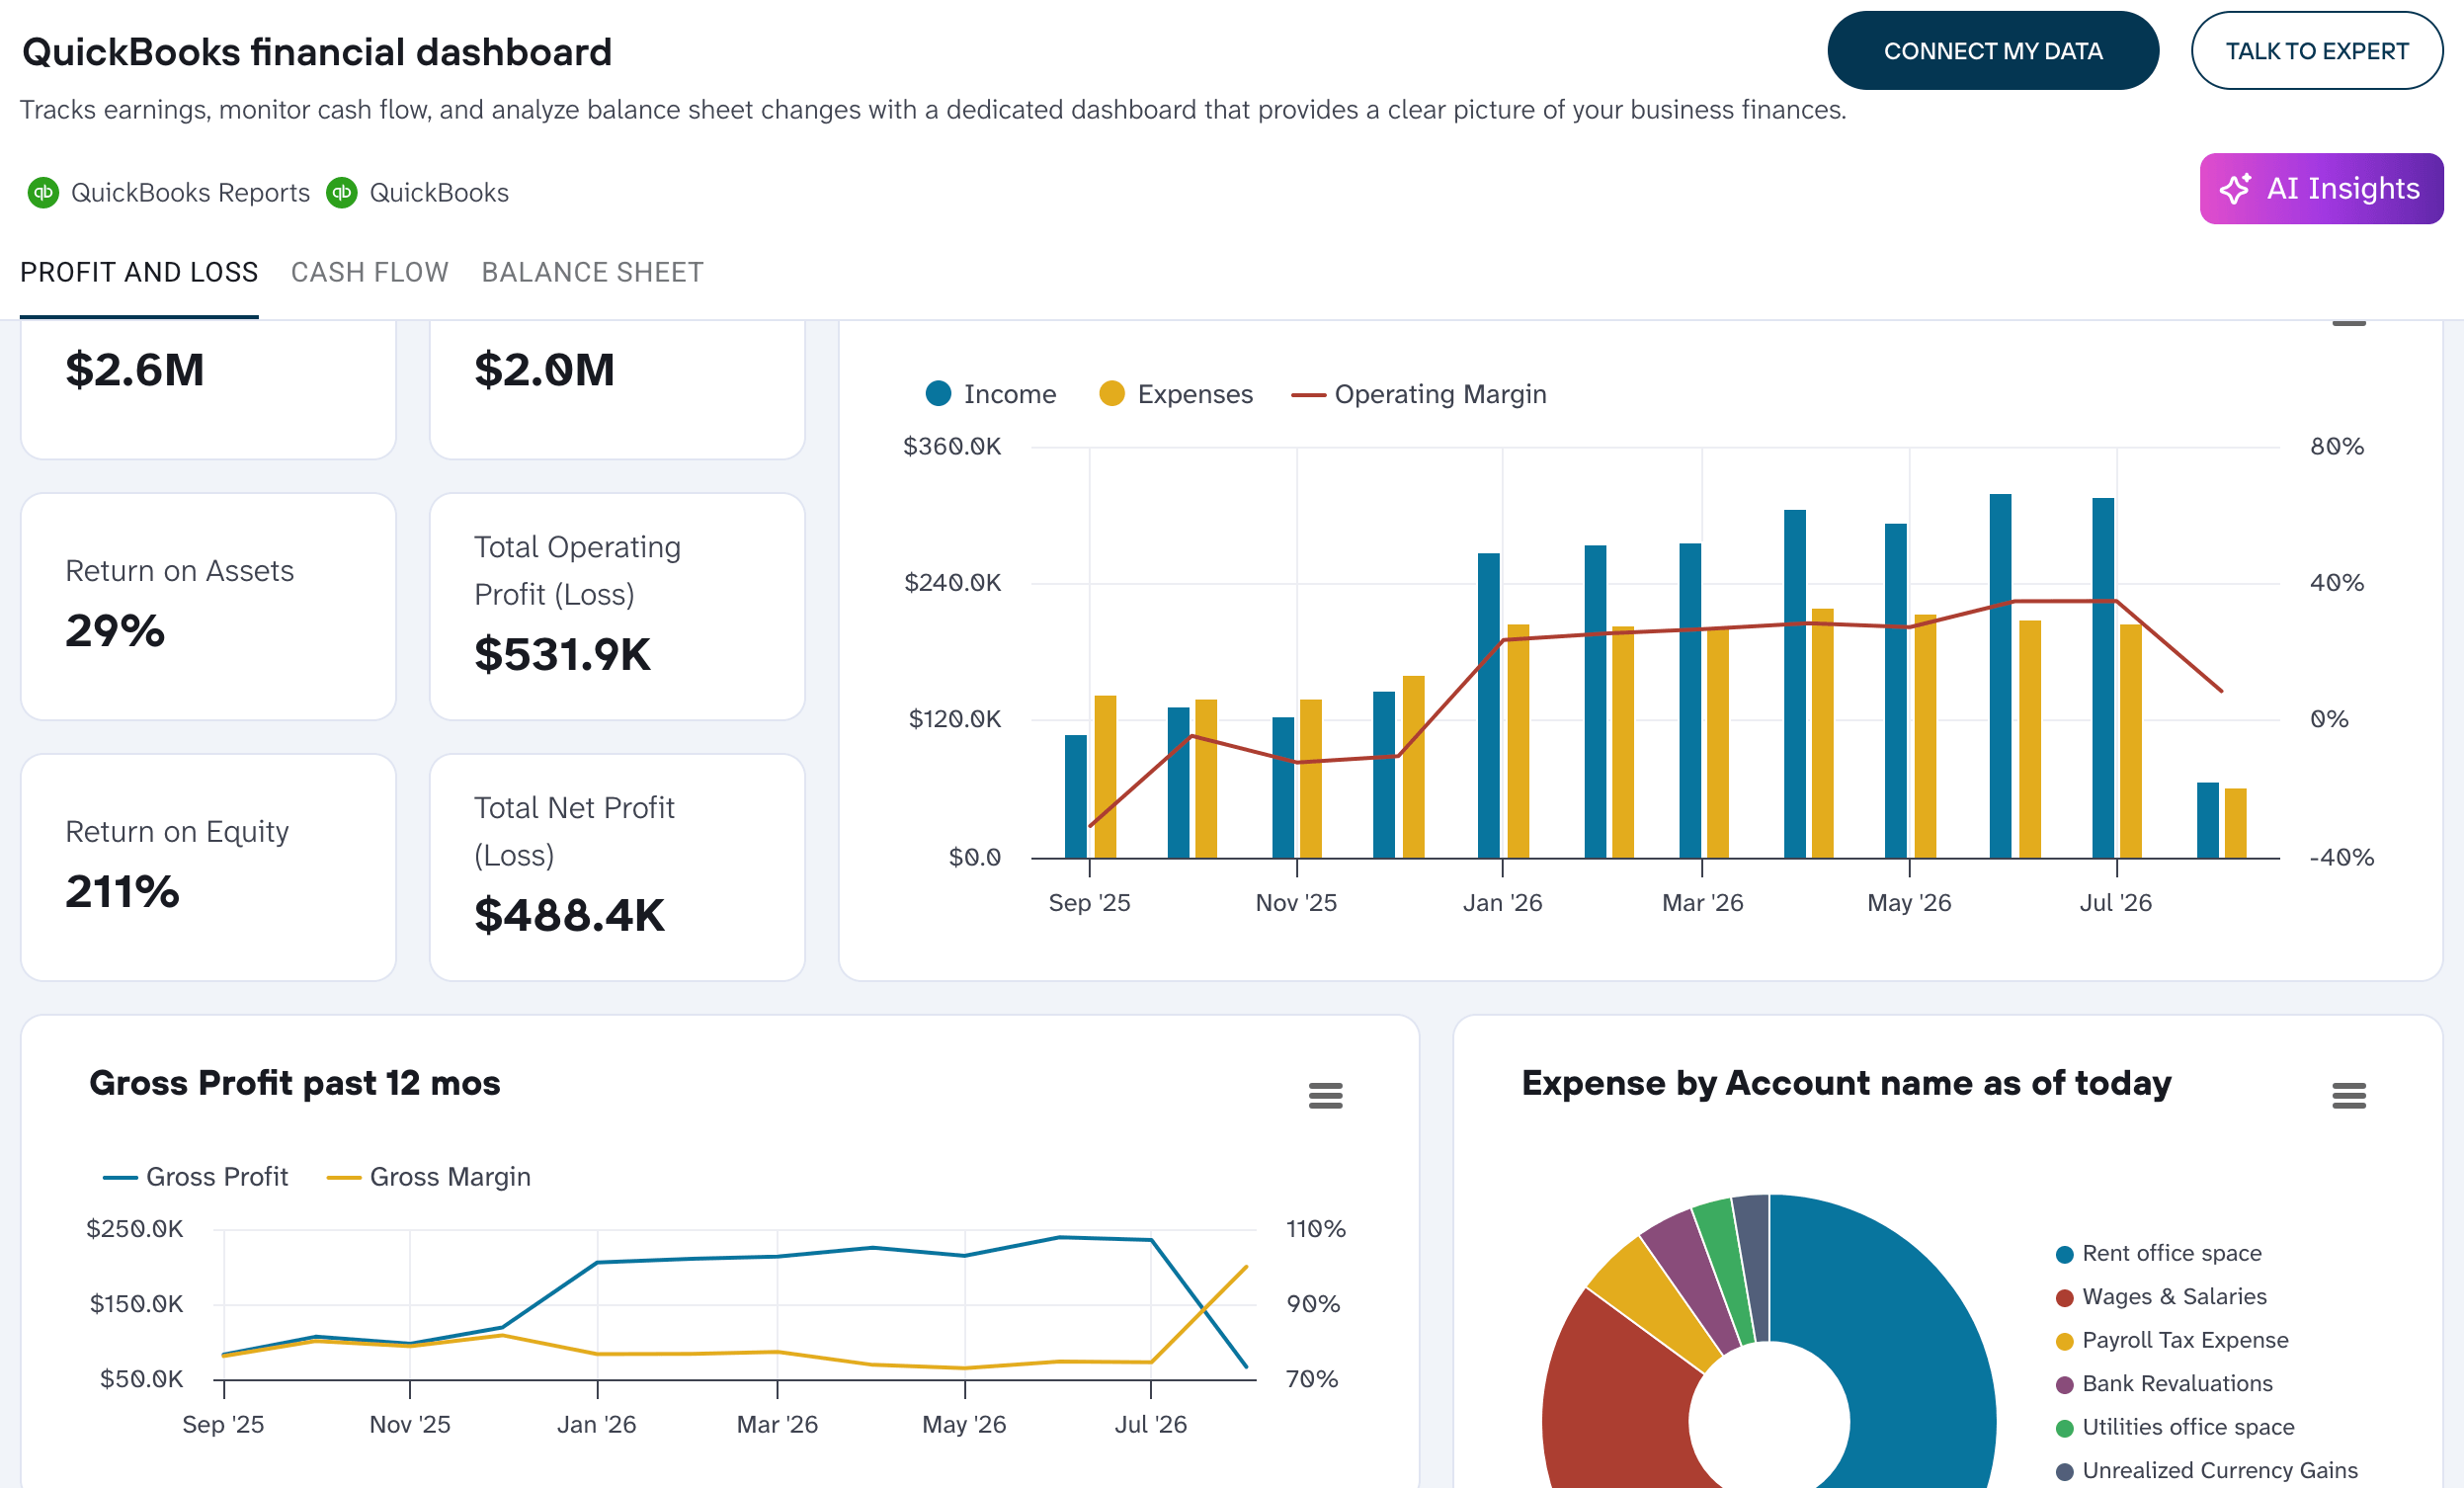Toggle Utilities office space legend item
The width and height of the screenshot is (2464, 1488).
[x=2174, y=1427]
